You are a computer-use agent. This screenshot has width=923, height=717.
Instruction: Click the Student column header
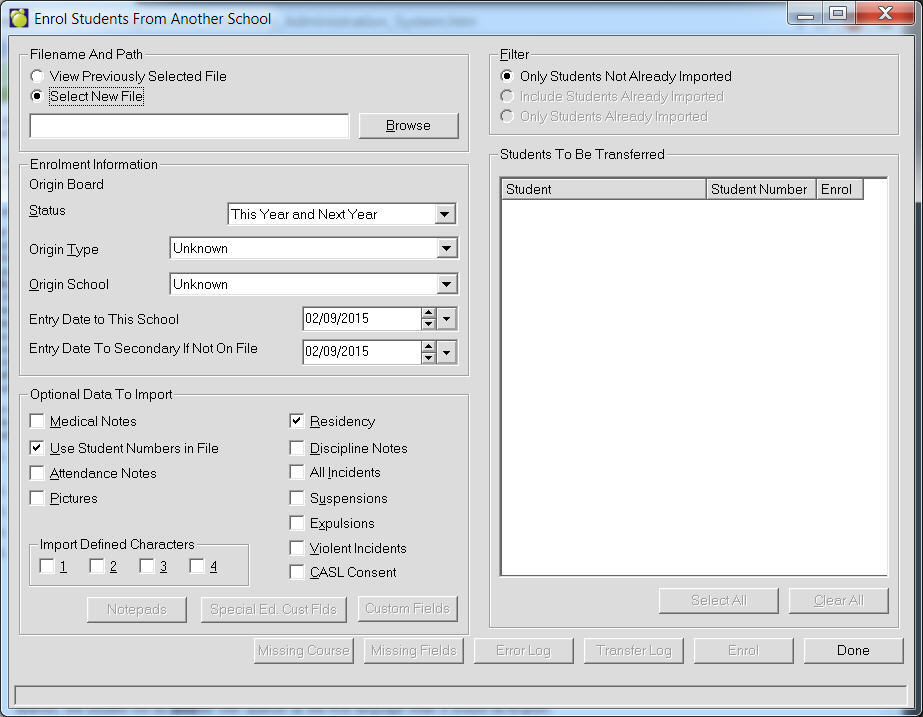tap(603, 189)
